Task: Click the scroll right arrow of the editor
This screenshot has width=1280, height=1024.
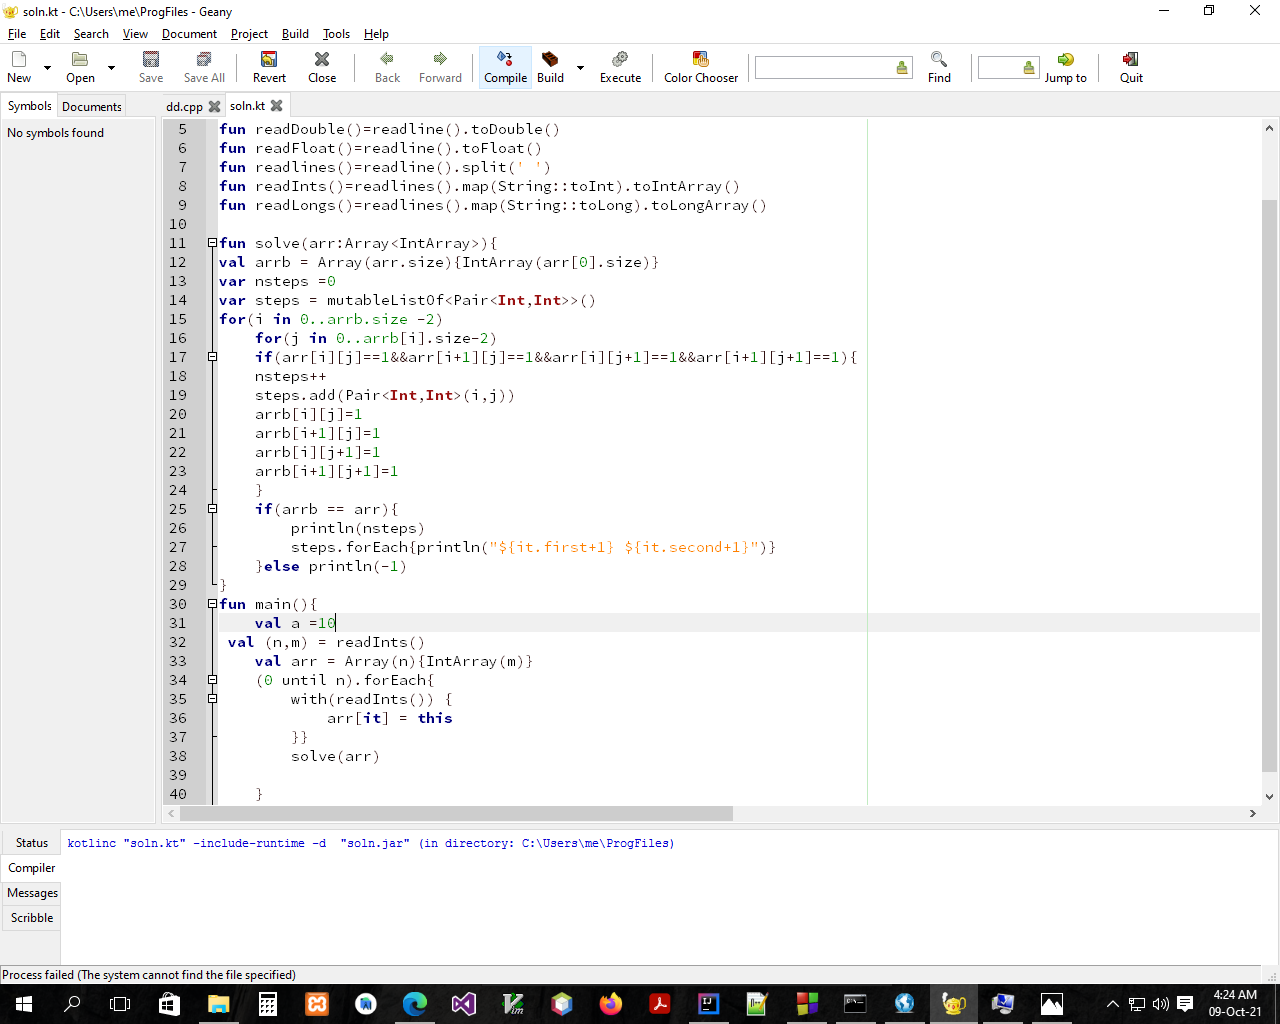Action: coord(1252,813)
